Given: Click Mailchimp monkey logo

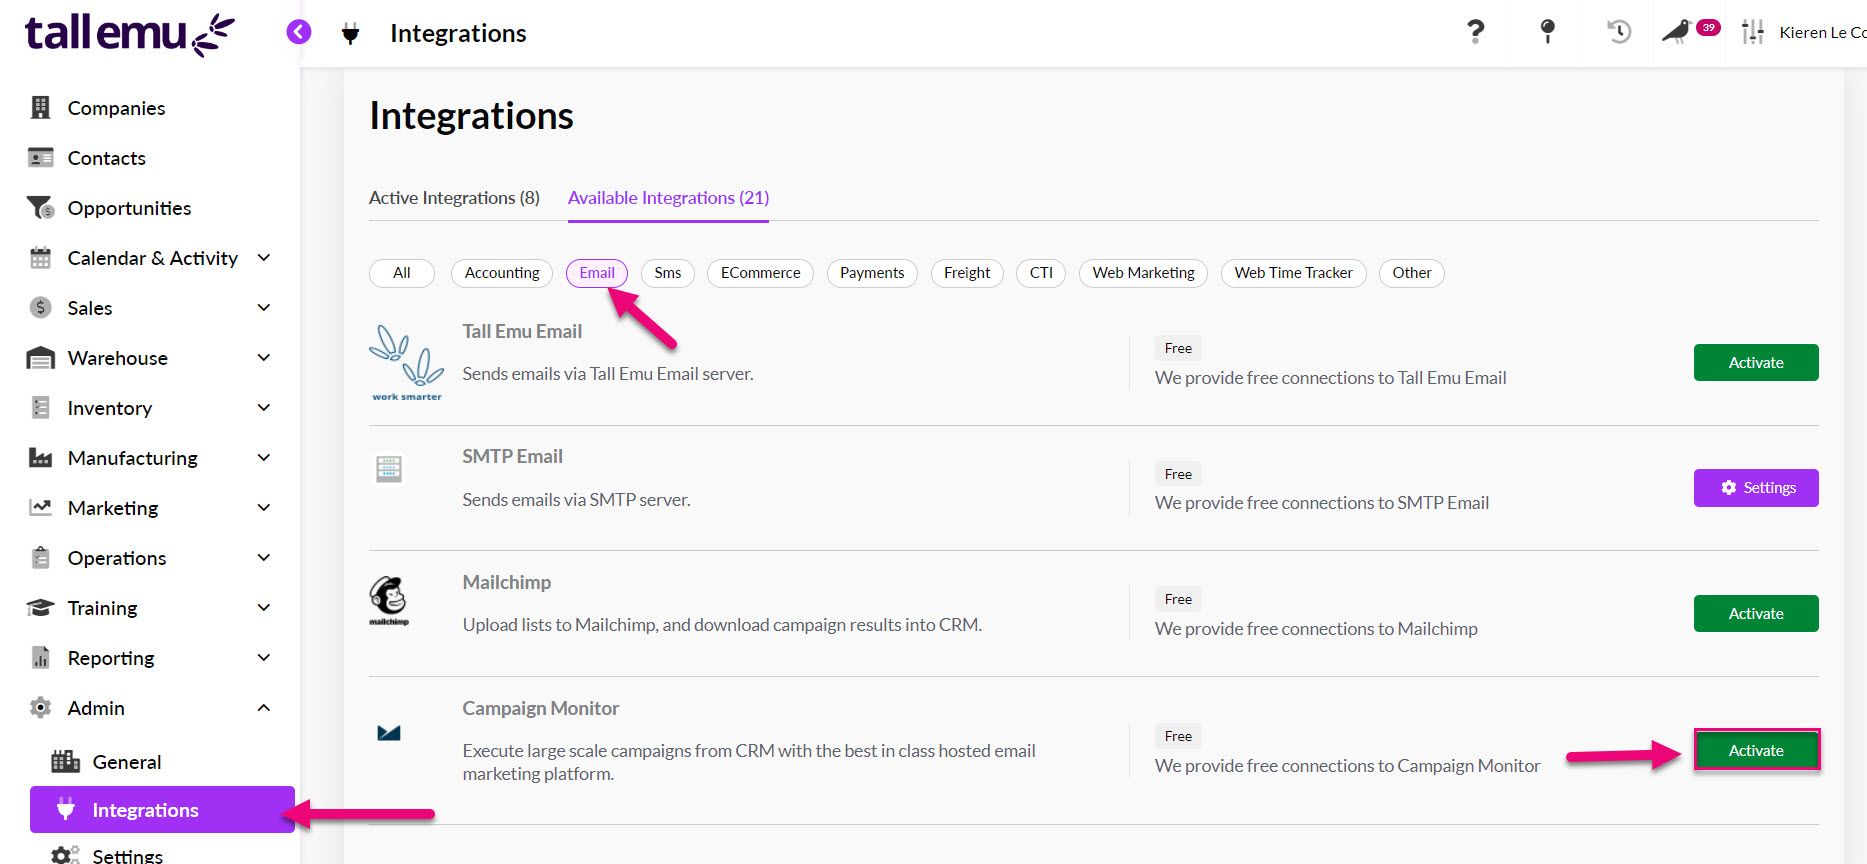Looking at the screenshot, I should (389, 600).
